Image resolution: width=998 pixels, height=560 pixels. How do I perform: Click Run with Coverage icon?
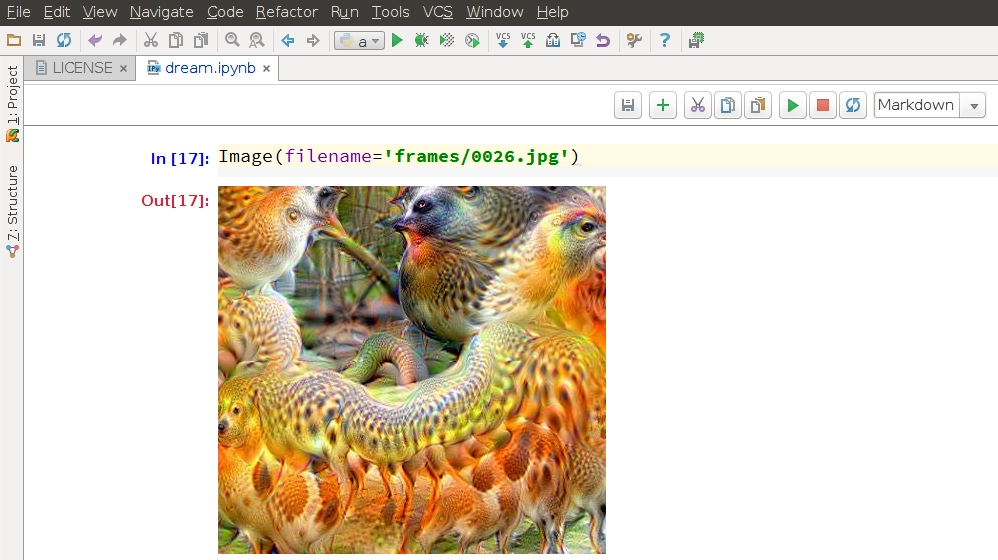pos(447,41)
